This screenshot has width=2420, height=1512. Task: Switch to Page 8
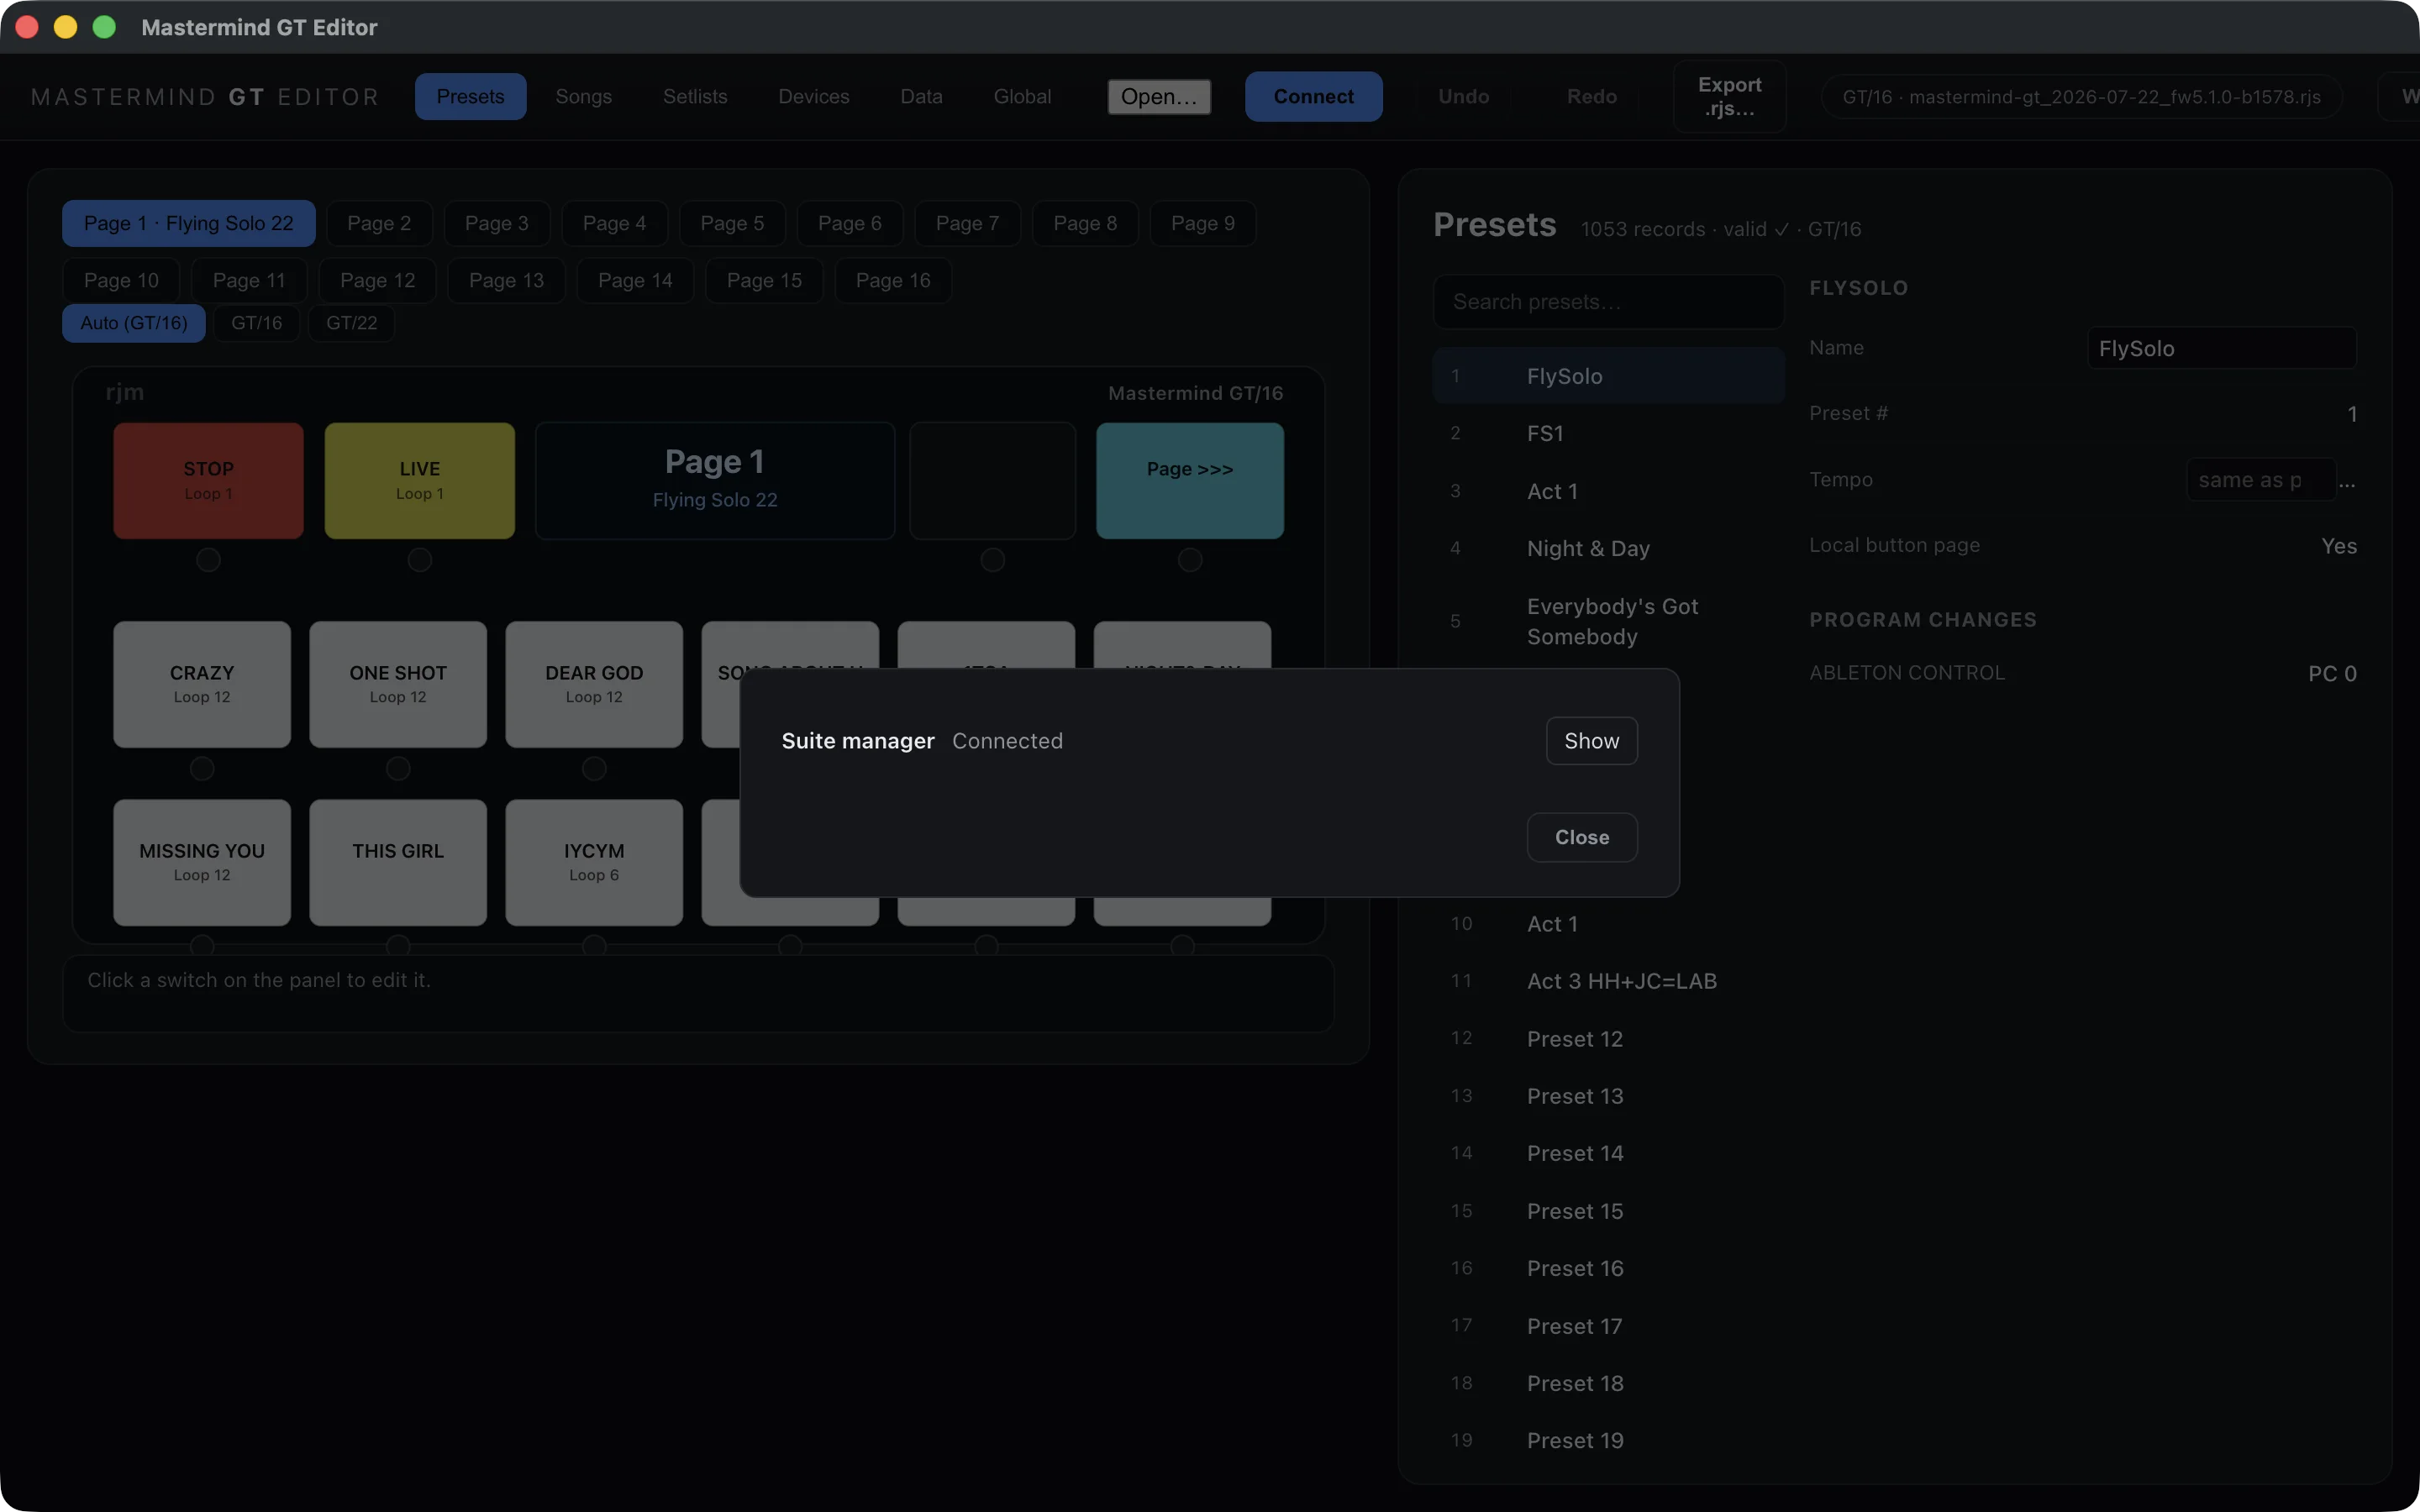pyautogui.click(x=1085, y=223)
